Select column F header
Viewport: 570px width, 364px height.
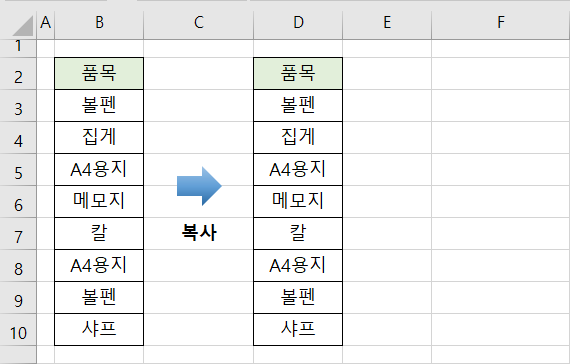(501, 24)
